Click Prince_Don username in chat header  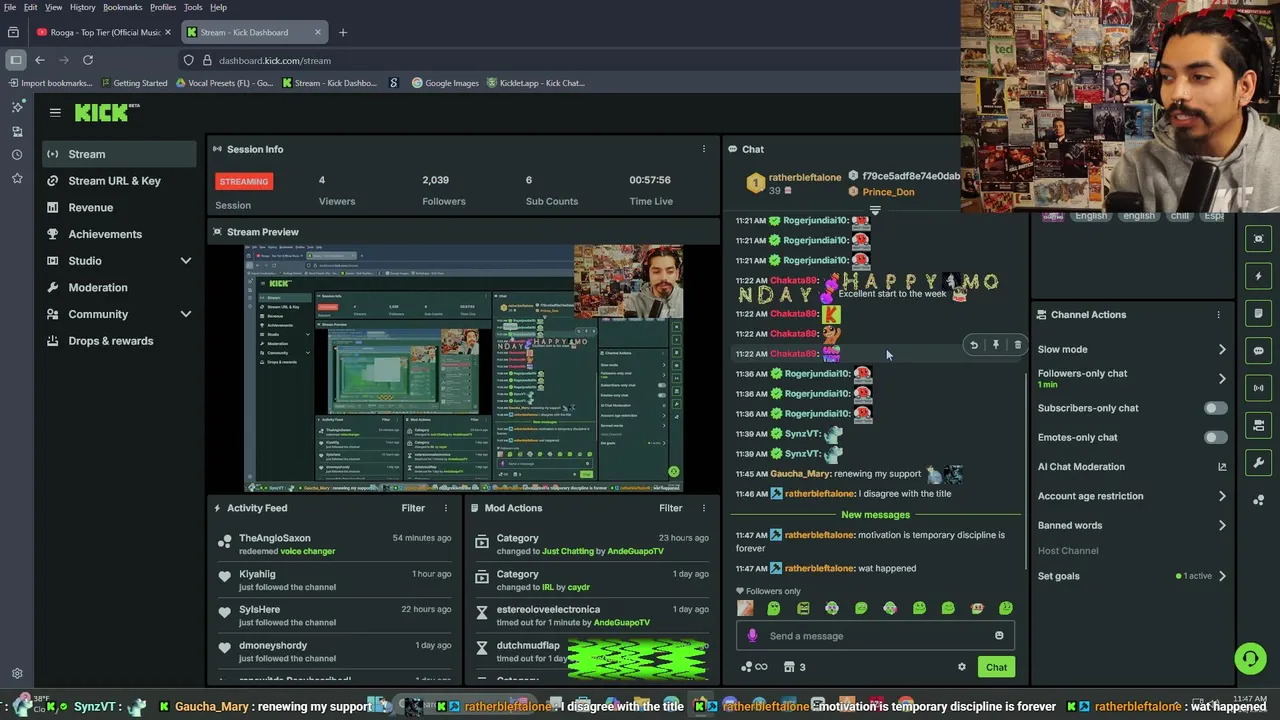pos(888,192)
